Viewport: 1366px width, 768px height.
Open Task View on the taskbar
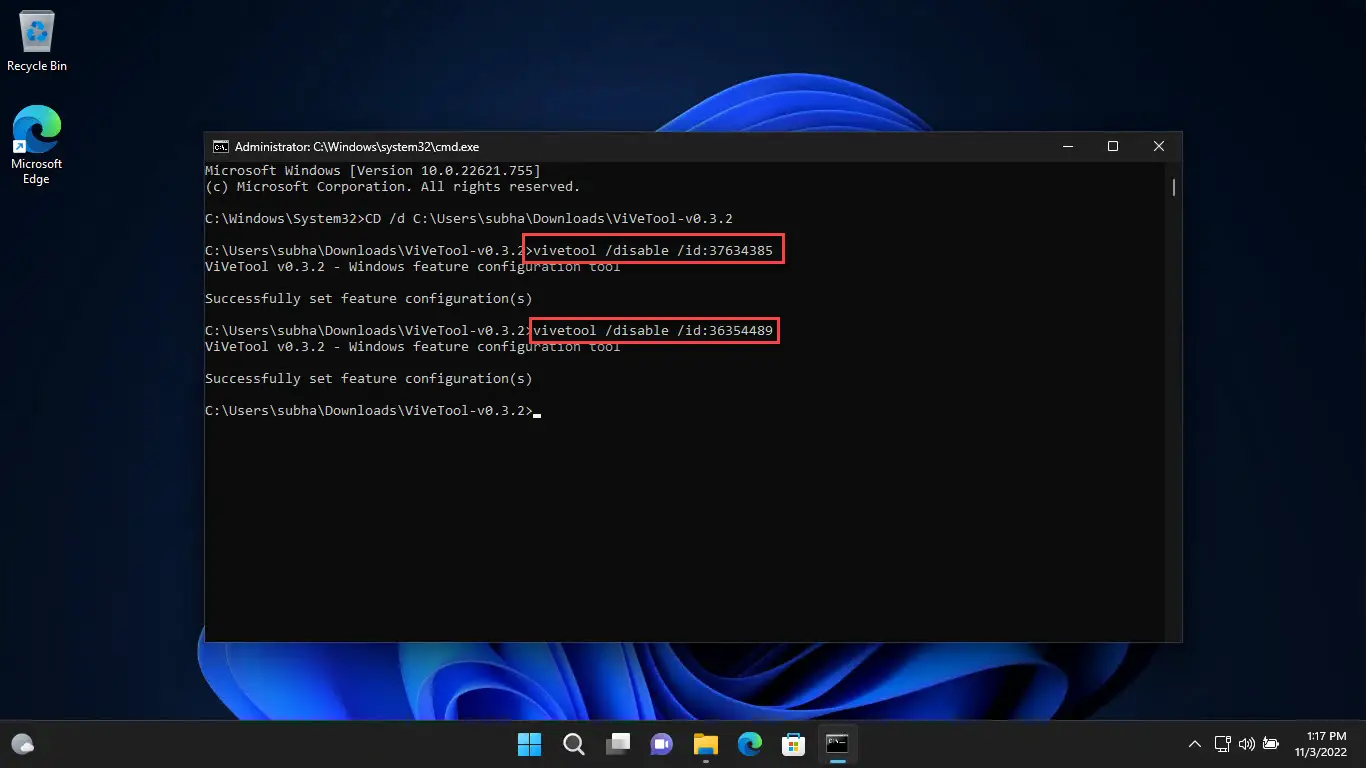coord(618,744)
